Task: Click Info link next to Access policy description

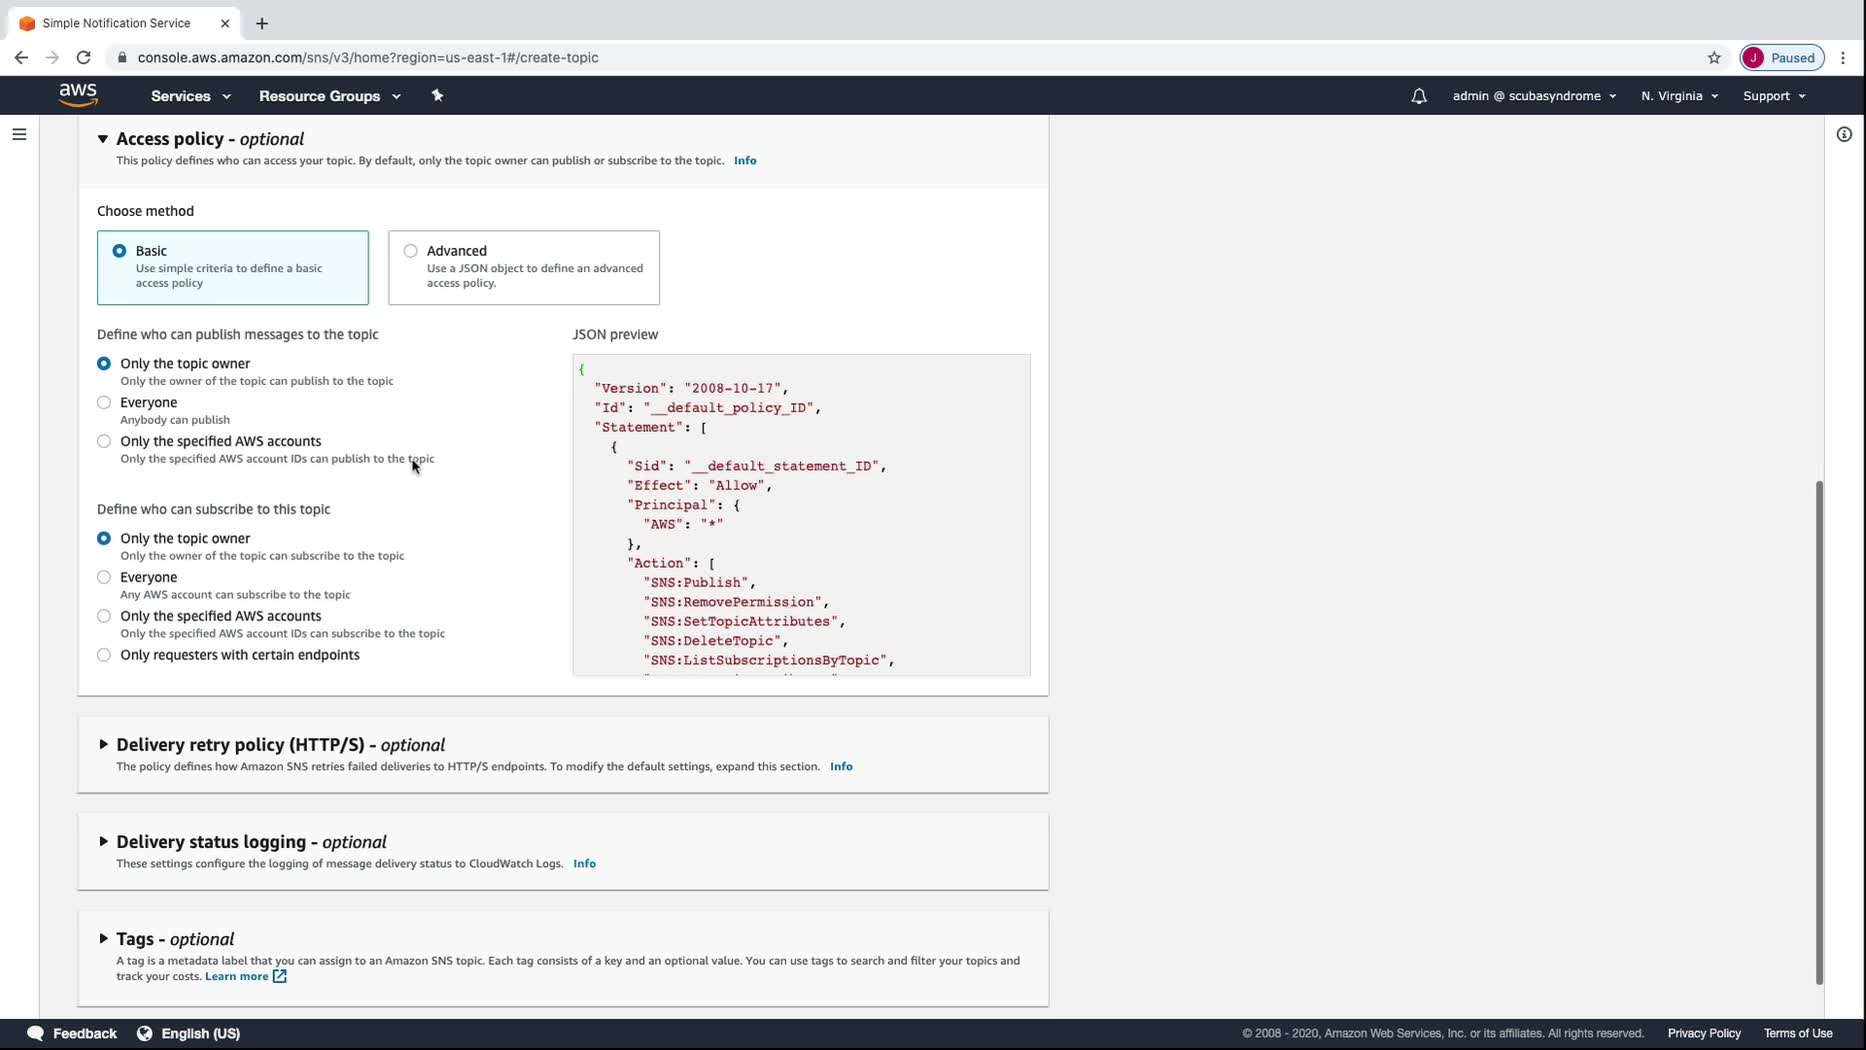Action: (745, 161)
